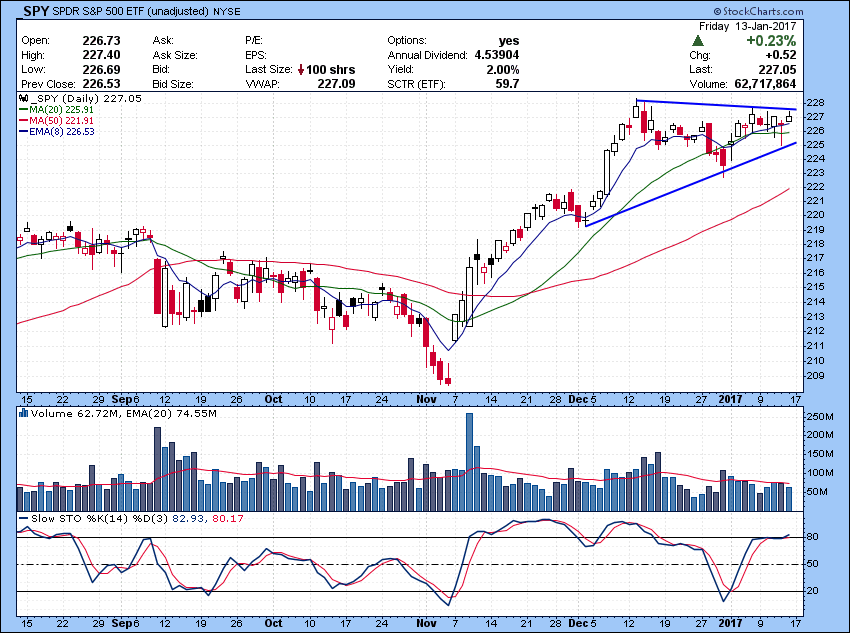Click the stochastic %D value 80.17
The image size is (850, 633).
coord(228,519)
